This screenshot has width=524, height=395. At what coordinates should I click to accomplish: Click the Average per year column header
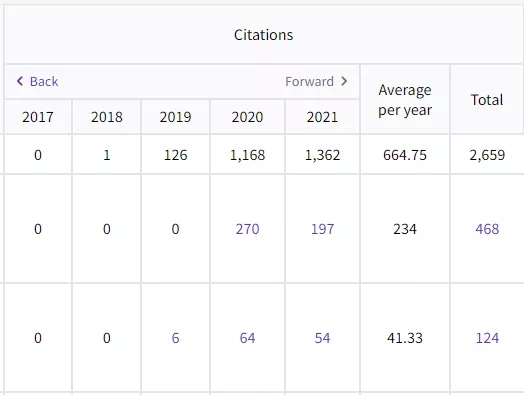tap(405, 100)
